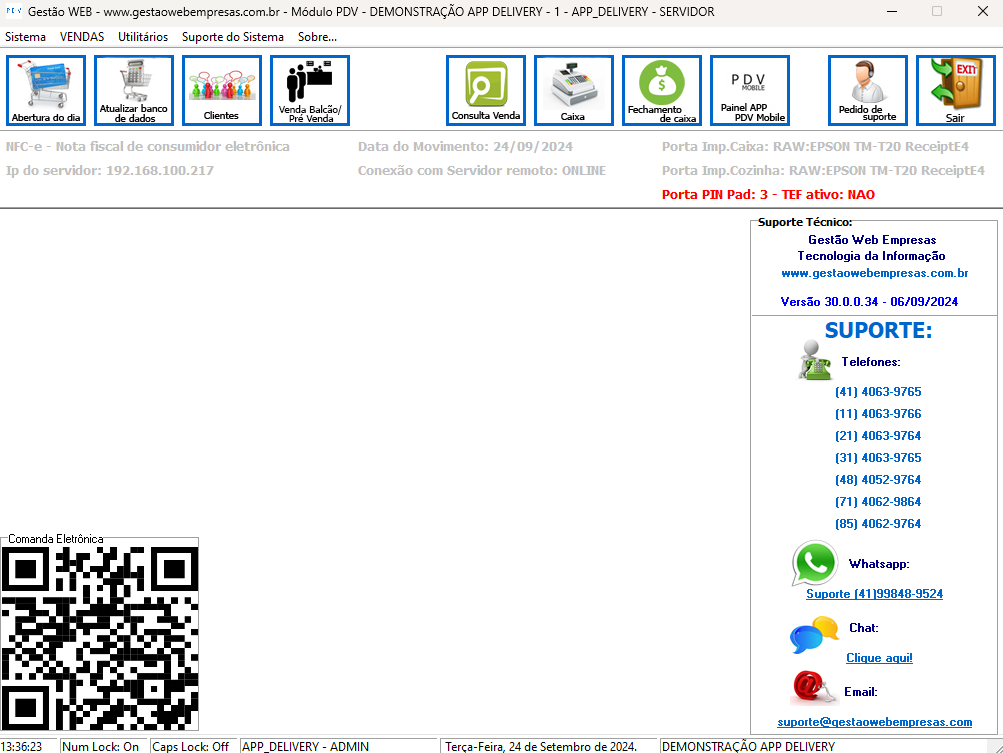Open the Clientes toolbar button
This screenshot has height=753, width=1003.
pyautogui.click(x=221, y=90)
